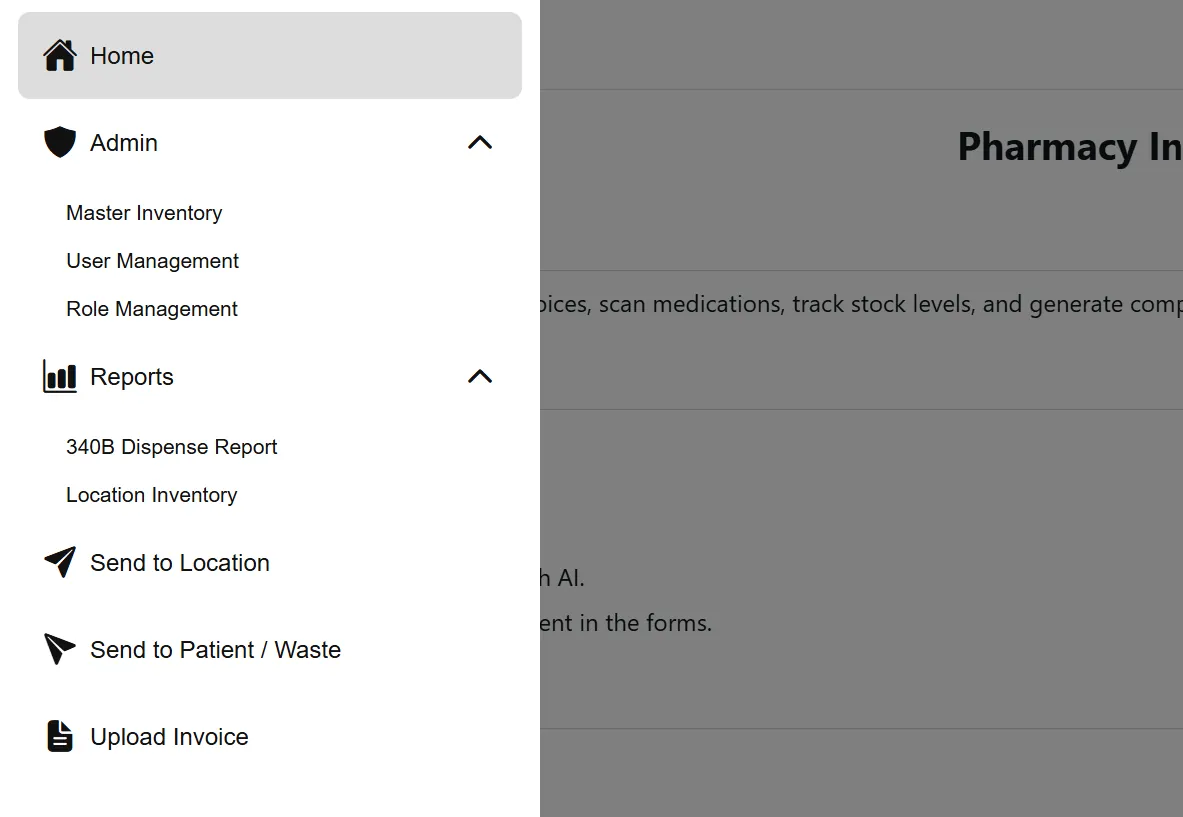Click the Admin menu label
Viewport: 1183px width, 817px height.
coord(124,143)
